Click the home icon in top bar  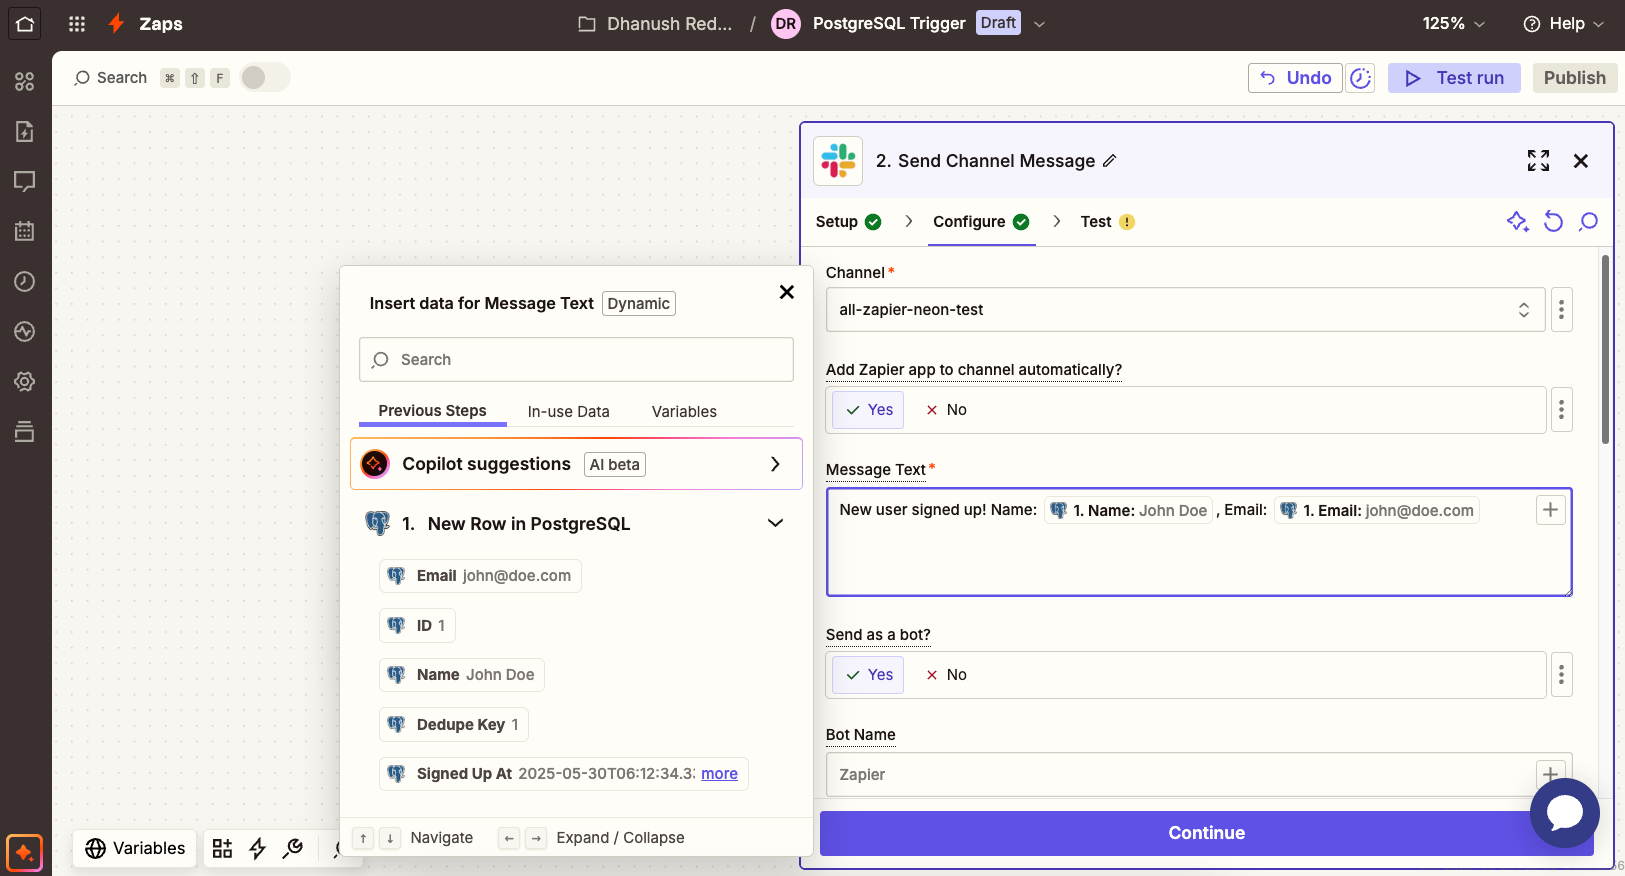pyautogui.click(x=25, y=24)
